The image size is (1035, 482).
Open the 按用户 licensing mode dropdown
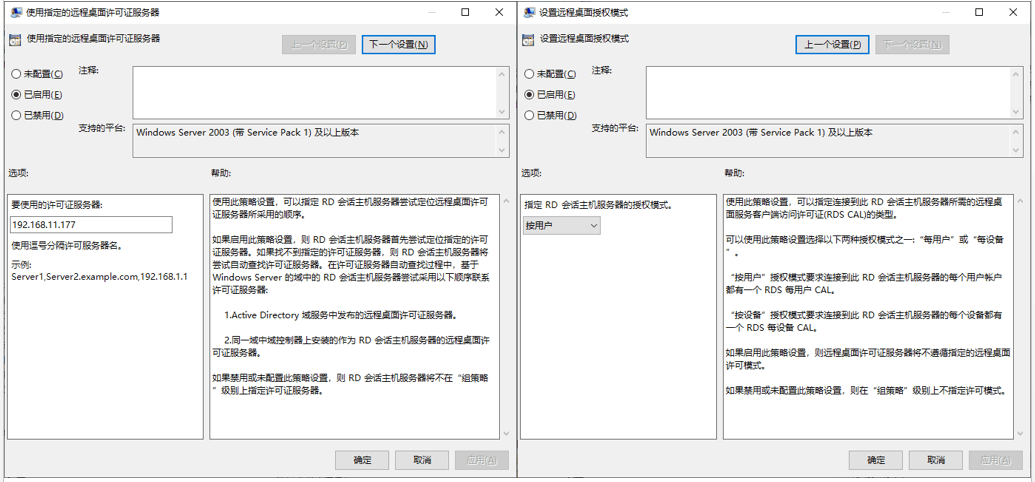(x=562, y=226)
